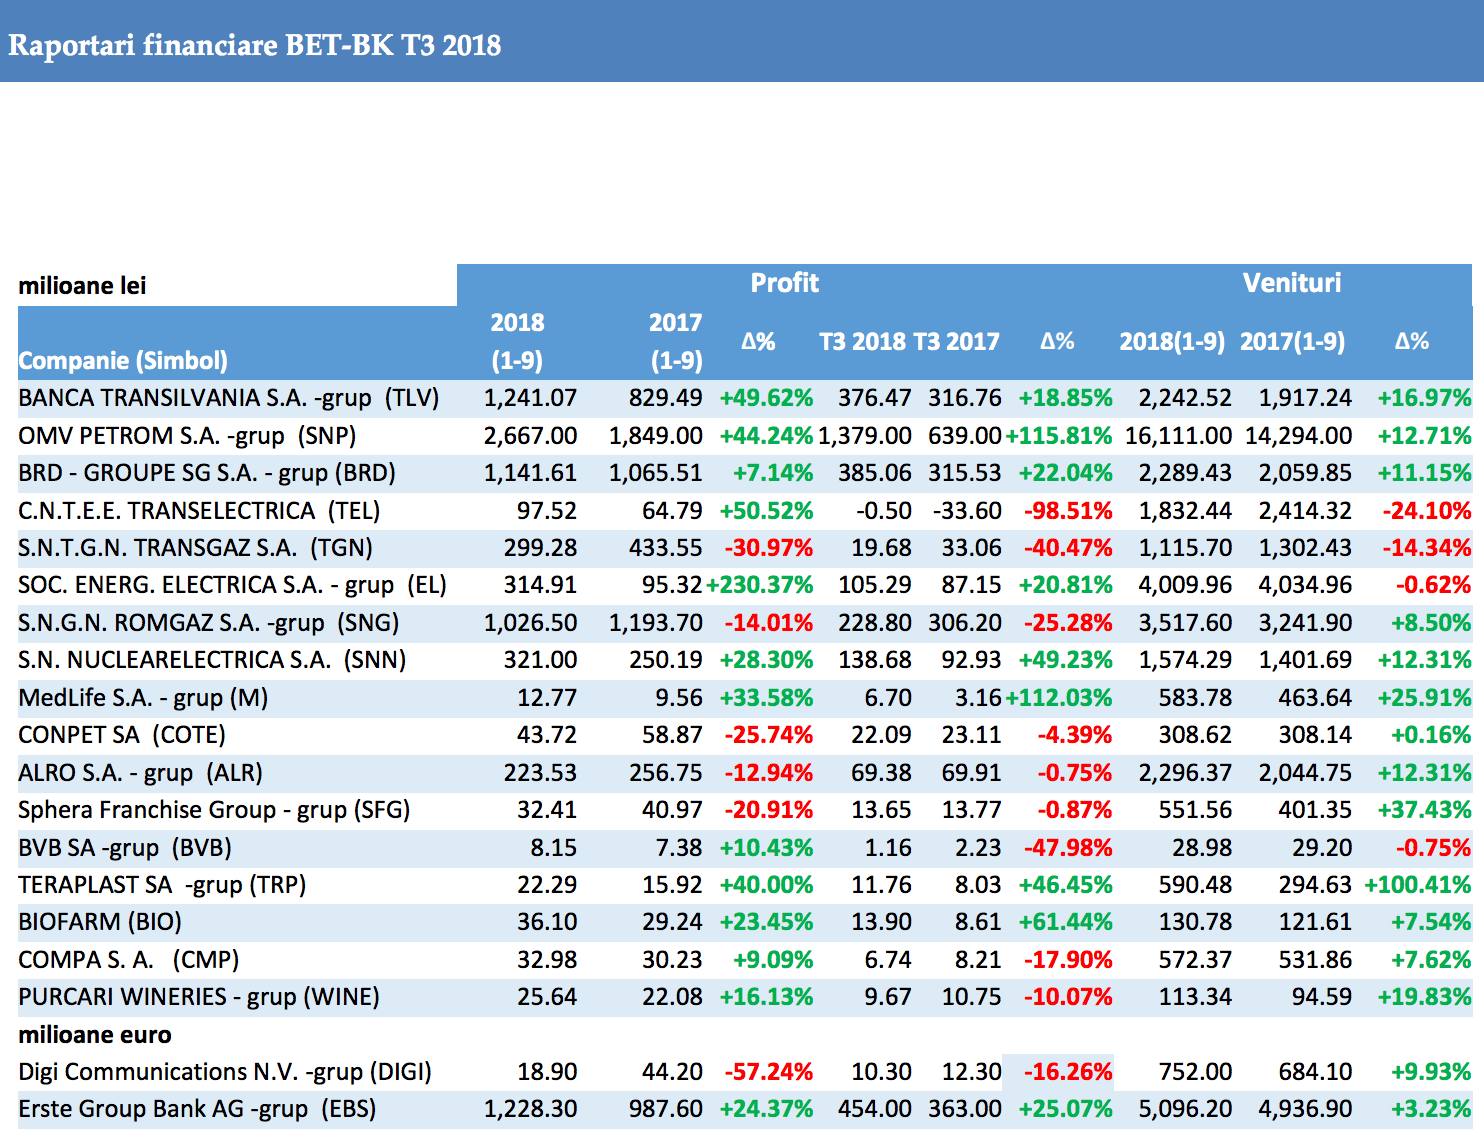The width and height of the screenshot is (1484, 1136).
Task: Select the '+112.03%' cell for MedLife
Action: (1058, 698)
